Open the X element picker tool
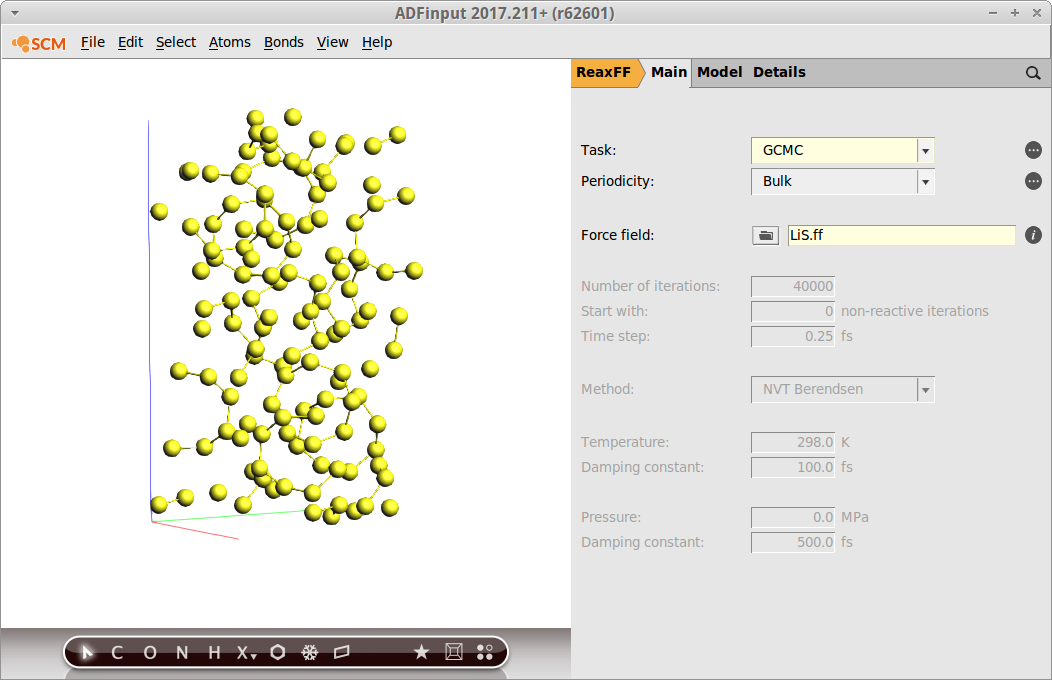1052x680 pixels. (x=246, y=653)
